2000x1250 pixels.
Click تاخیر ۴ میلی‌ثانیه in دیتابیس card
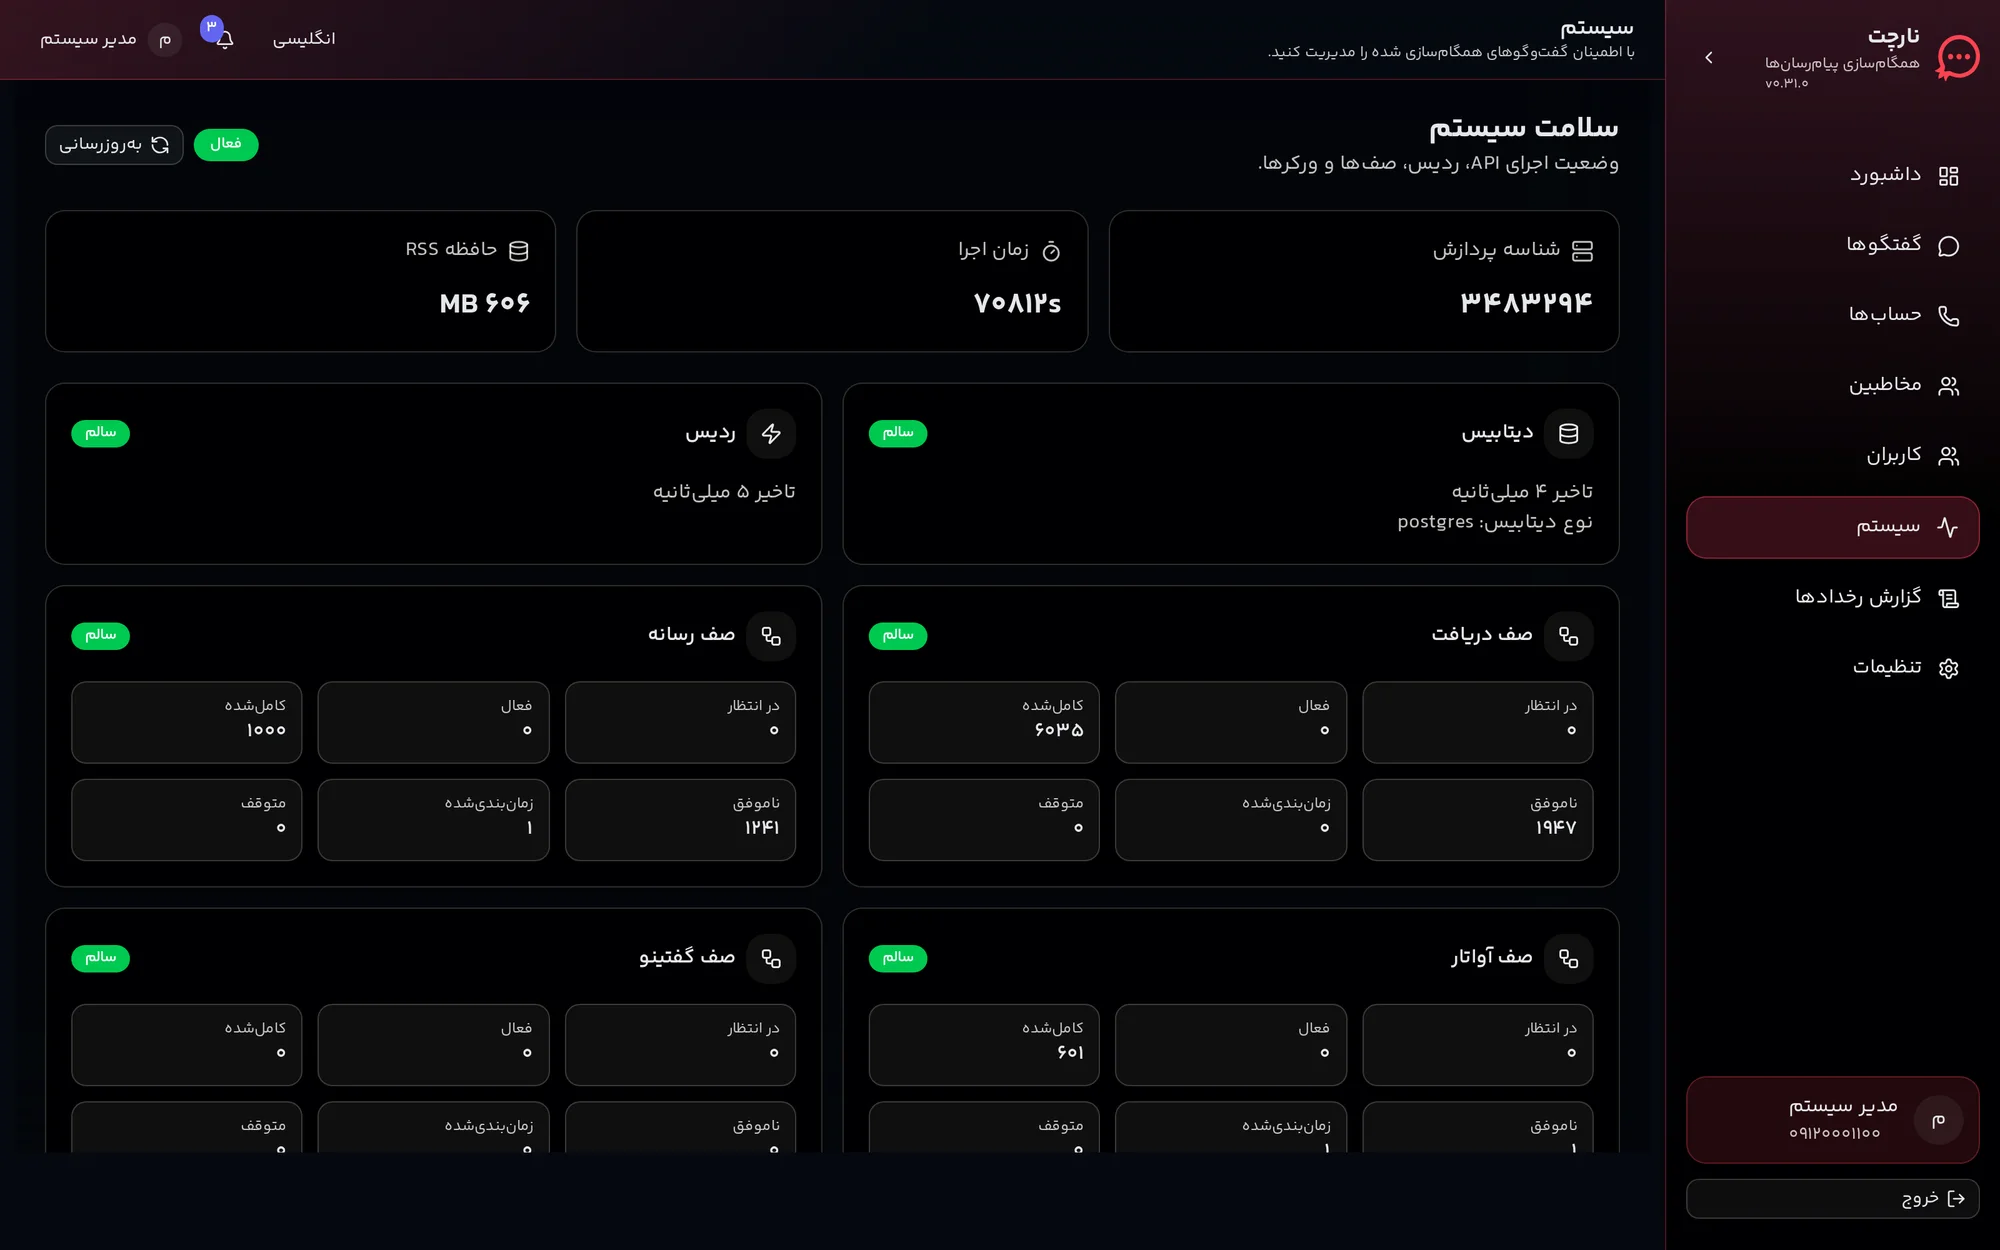coord(1522,492)
